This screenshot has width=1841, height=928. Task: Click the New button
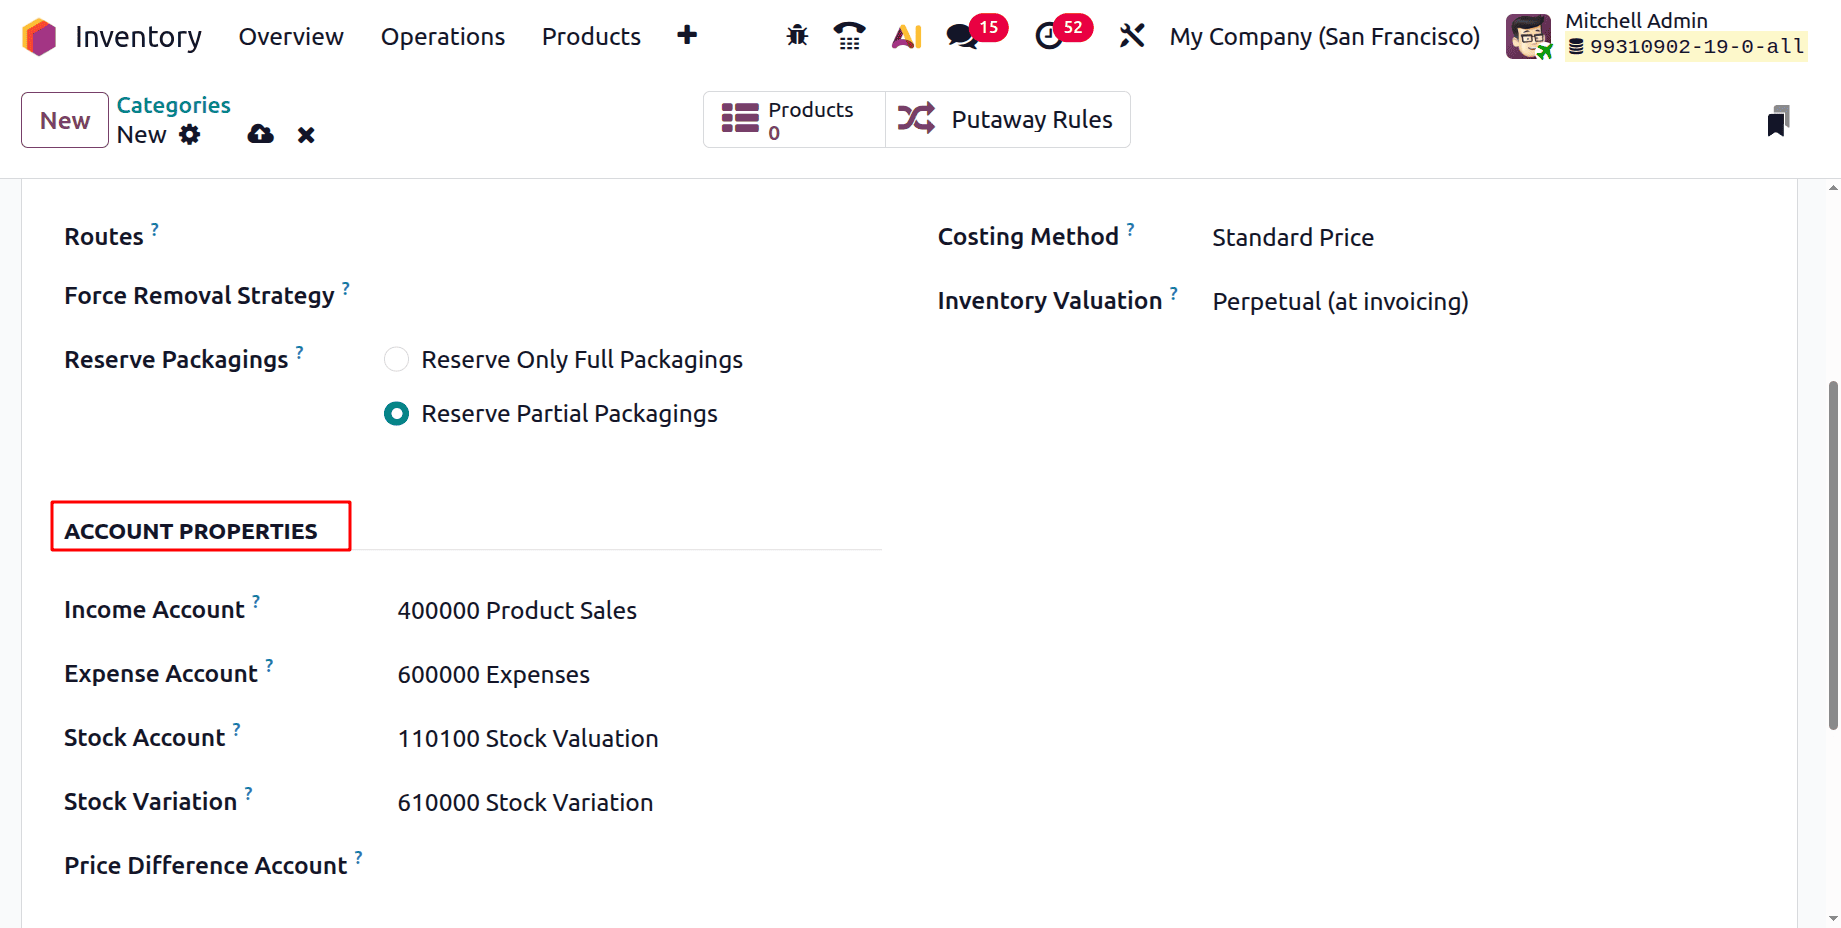tap(64, 119)
